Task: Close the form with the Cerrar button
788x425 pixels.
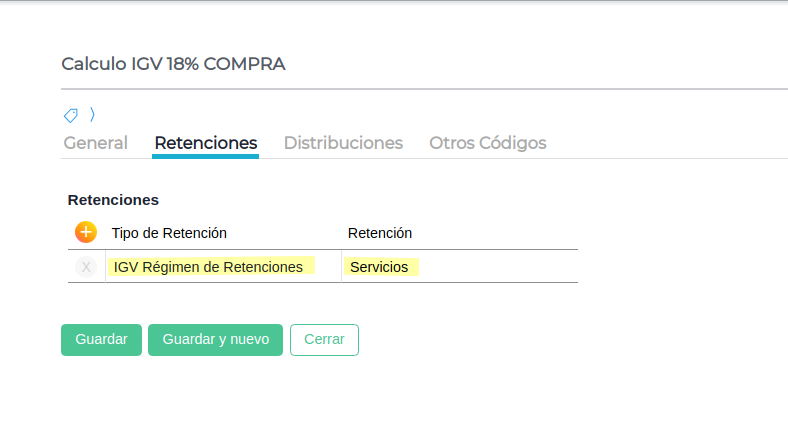Action: pyautogui.click(x=324, y=340)
